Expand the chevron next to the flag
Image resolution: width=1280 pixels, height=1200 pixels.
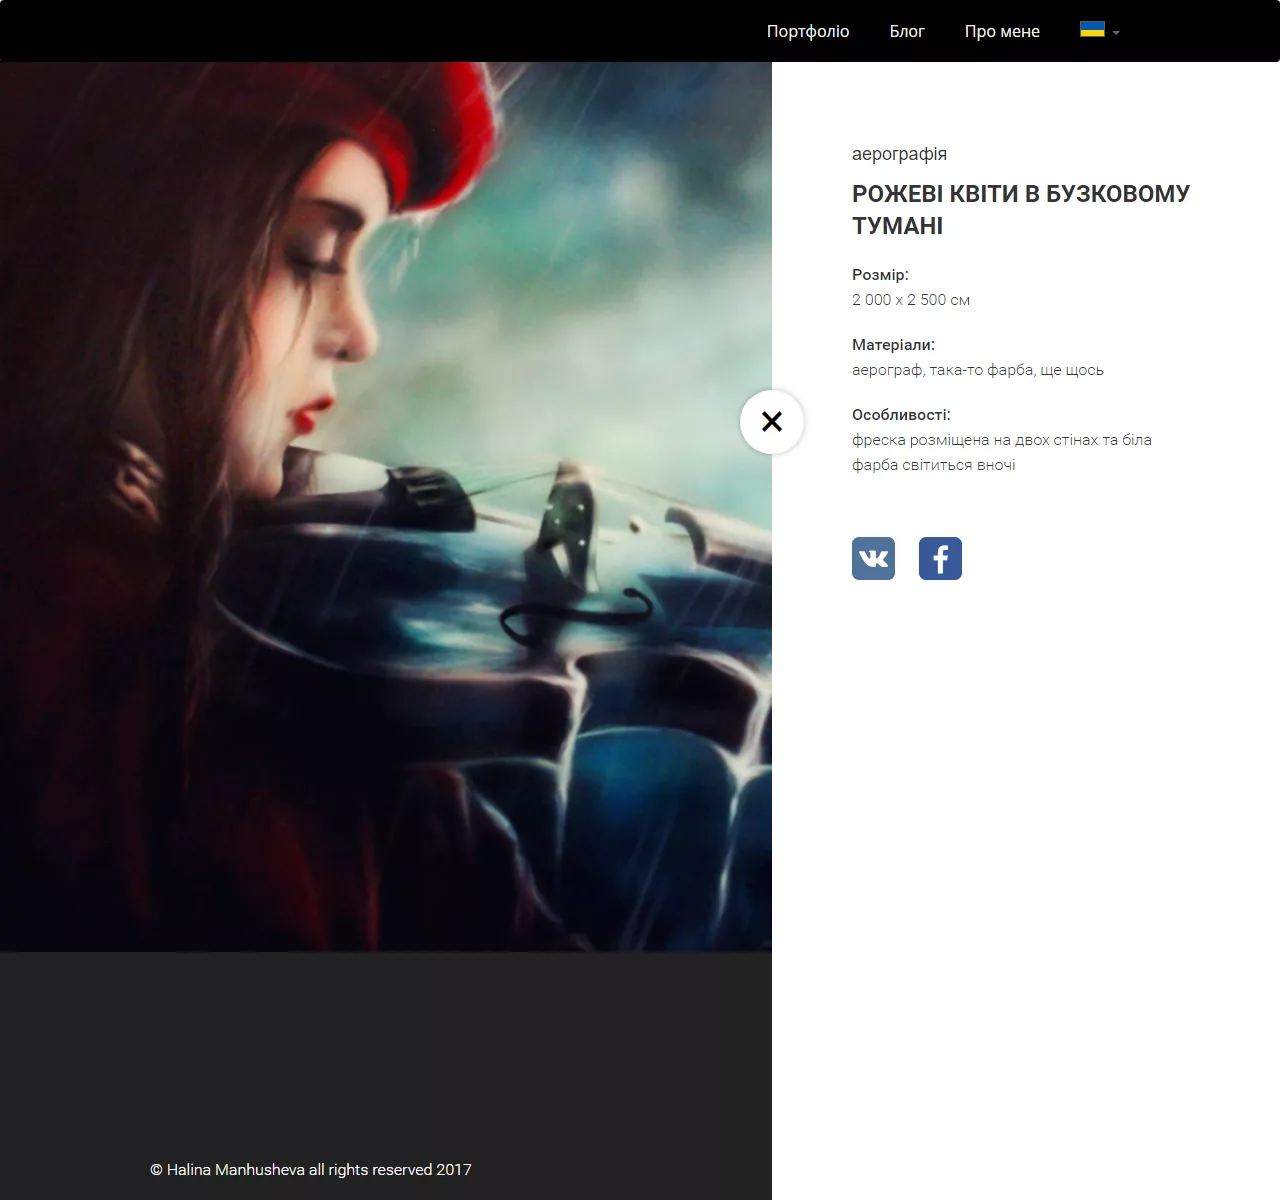pos(1115,33)
